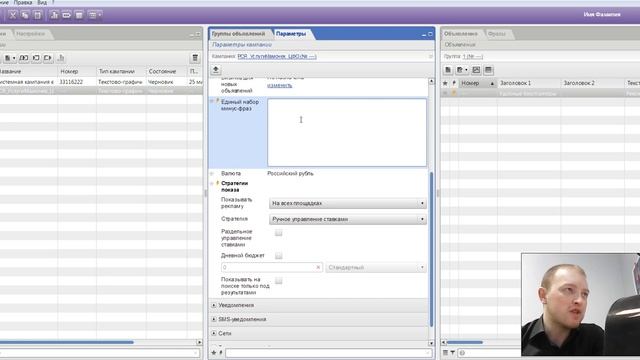Sort ads by Заголовок 2 column
Screen dimensions: 640x360
click(x=593, y=83)
